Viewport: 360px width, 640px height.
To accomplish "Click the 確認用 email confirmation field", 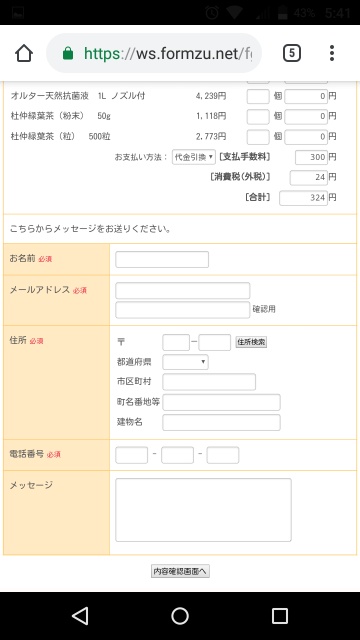I will pyautogui.click(x=182, y=310).
